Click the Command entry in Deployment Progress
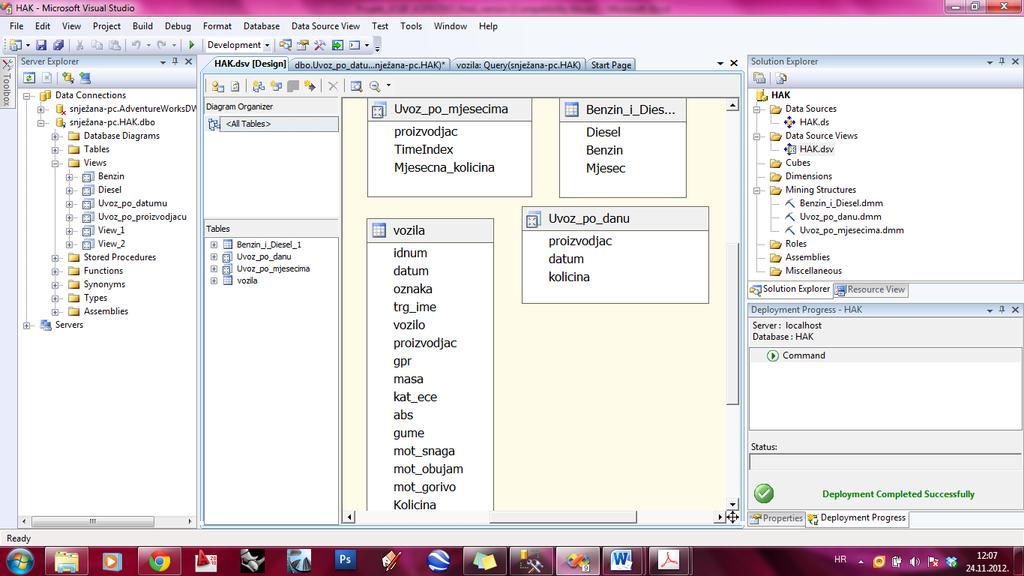The height and width of the screenshot is (576, 1024). tap(804, 355)
